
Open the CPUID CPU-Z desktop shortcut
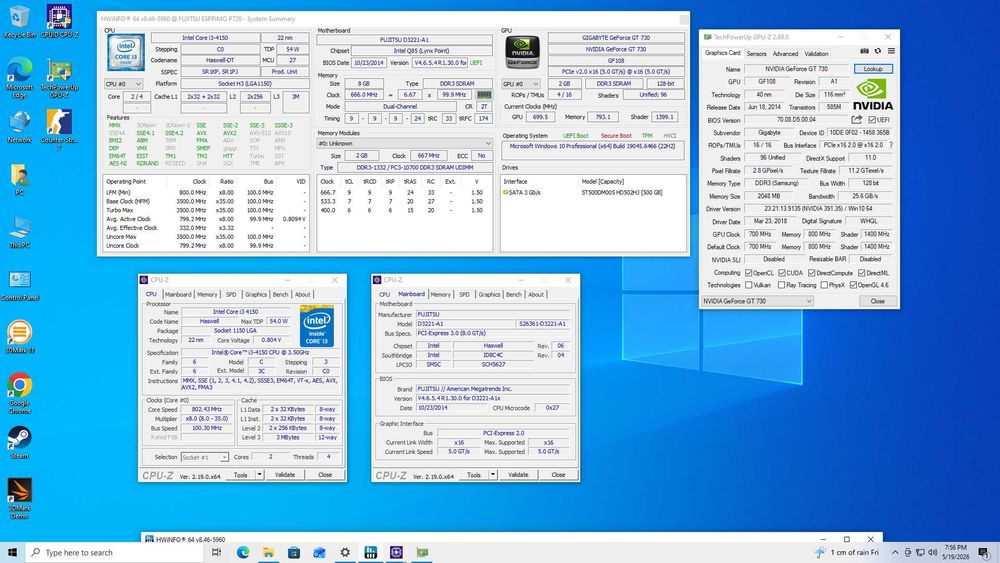point(59,22)
